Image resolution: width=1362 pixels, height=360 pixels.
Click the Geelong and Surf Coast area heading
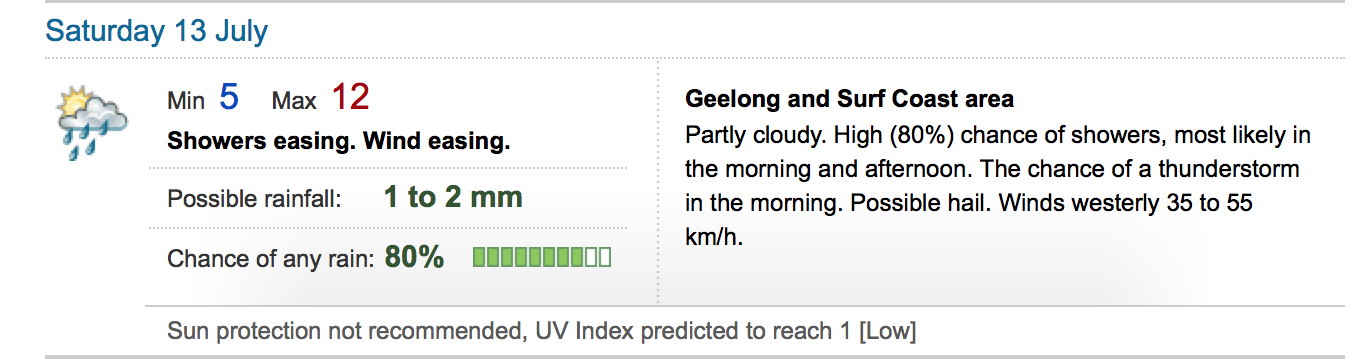coord(849,99)
